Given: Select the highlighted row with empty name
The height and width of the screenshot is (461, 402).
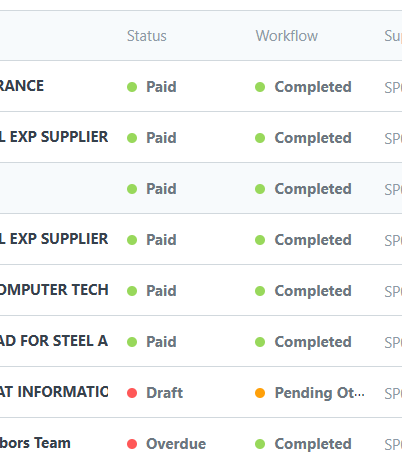Looking at the screenshot, I should pos(201,188).
